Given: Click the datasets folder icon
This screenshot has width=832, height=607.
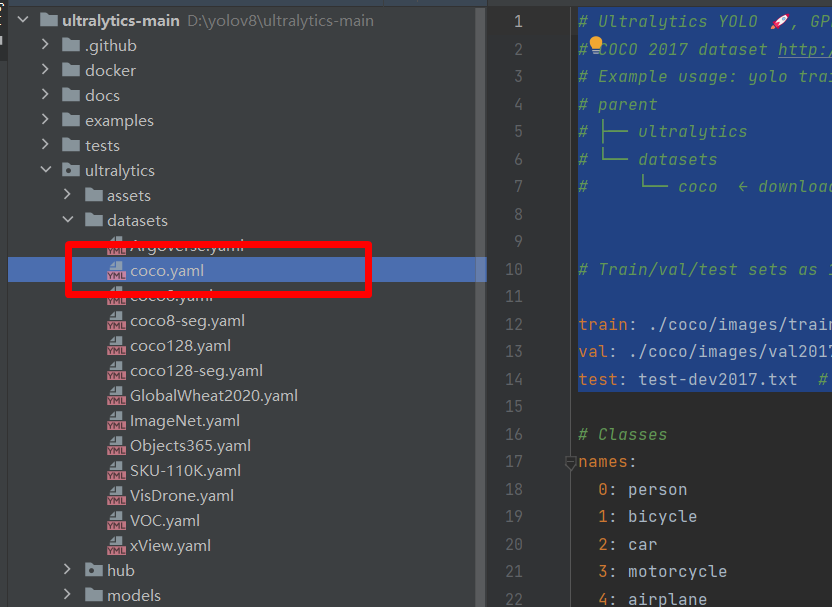Looking at the screenshot, I should (x=94, y=220).
